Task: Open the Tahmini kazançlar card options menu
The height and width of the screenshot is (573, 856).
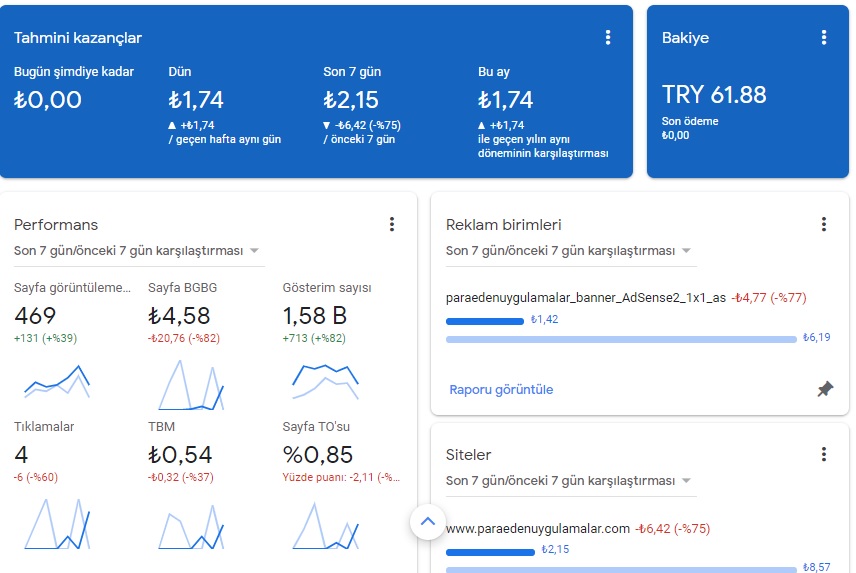Action: pos(608,38)
